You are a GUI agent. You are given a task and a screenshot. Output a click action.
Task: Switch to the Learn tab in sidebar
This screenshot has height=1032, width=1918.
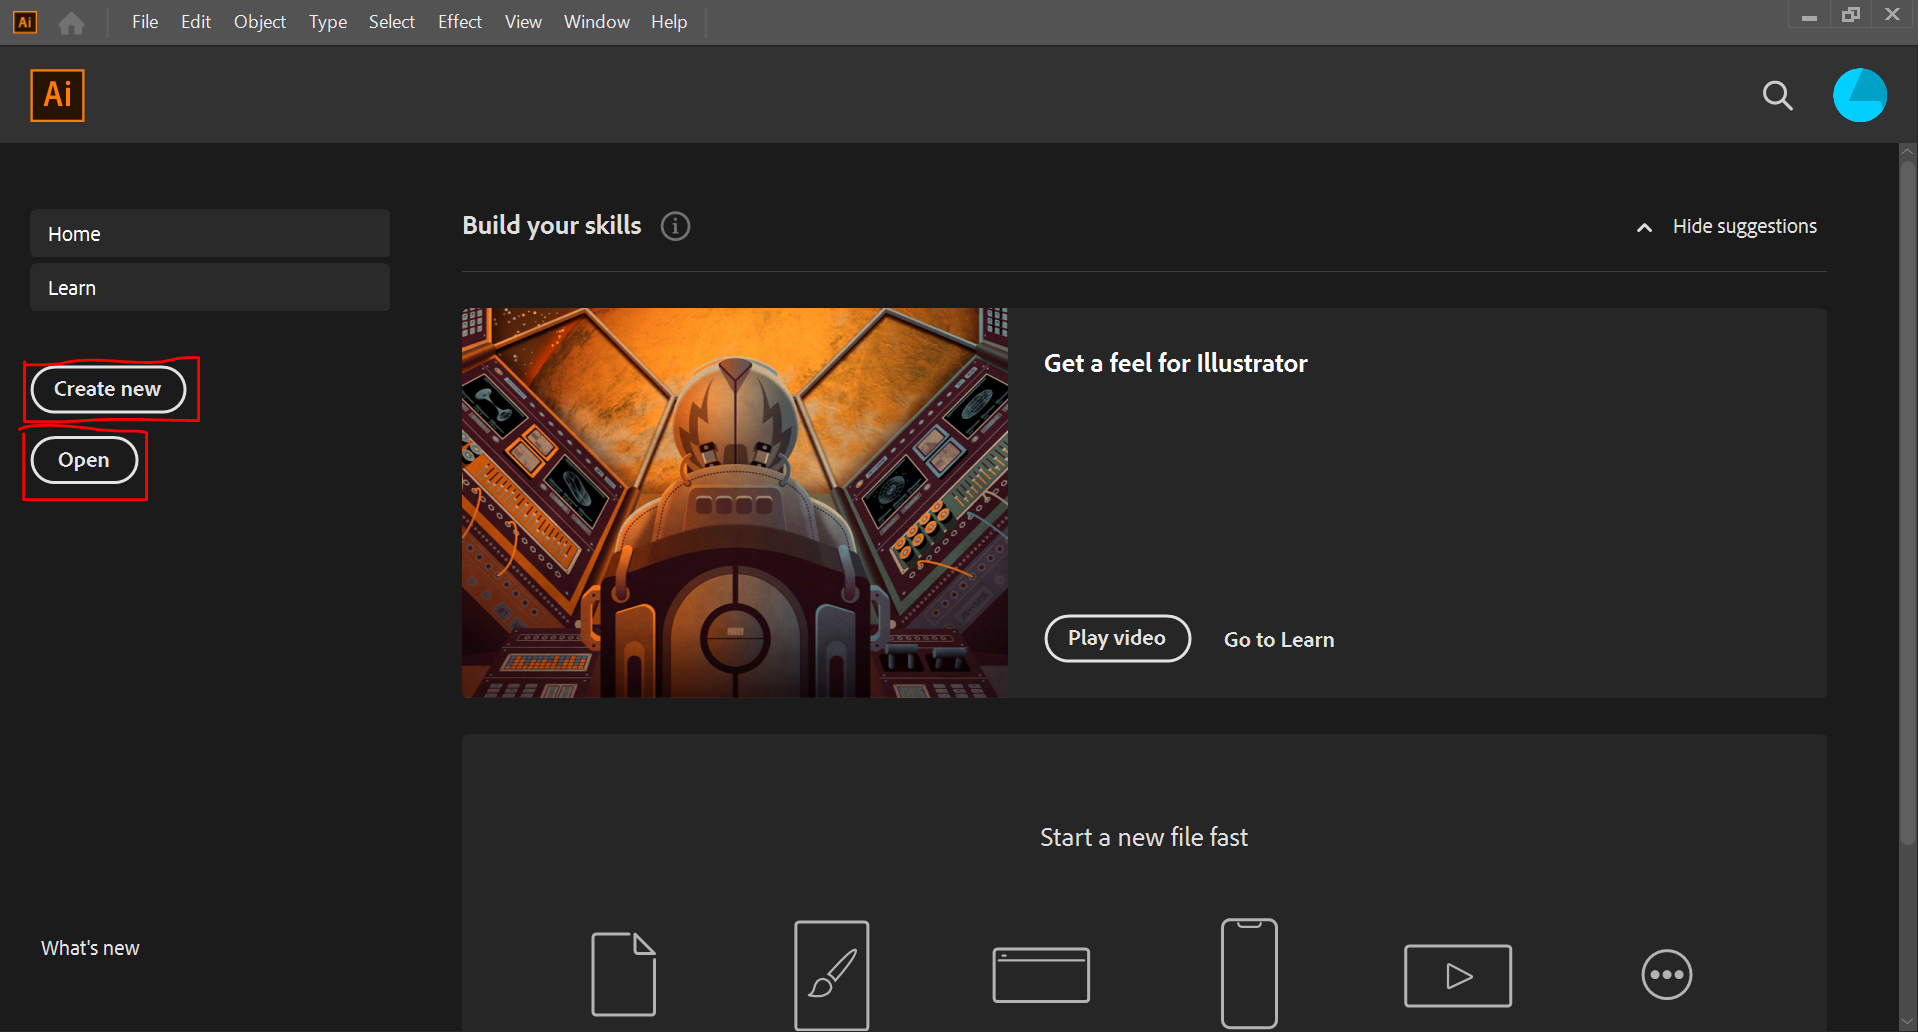[x=209, y=288]
